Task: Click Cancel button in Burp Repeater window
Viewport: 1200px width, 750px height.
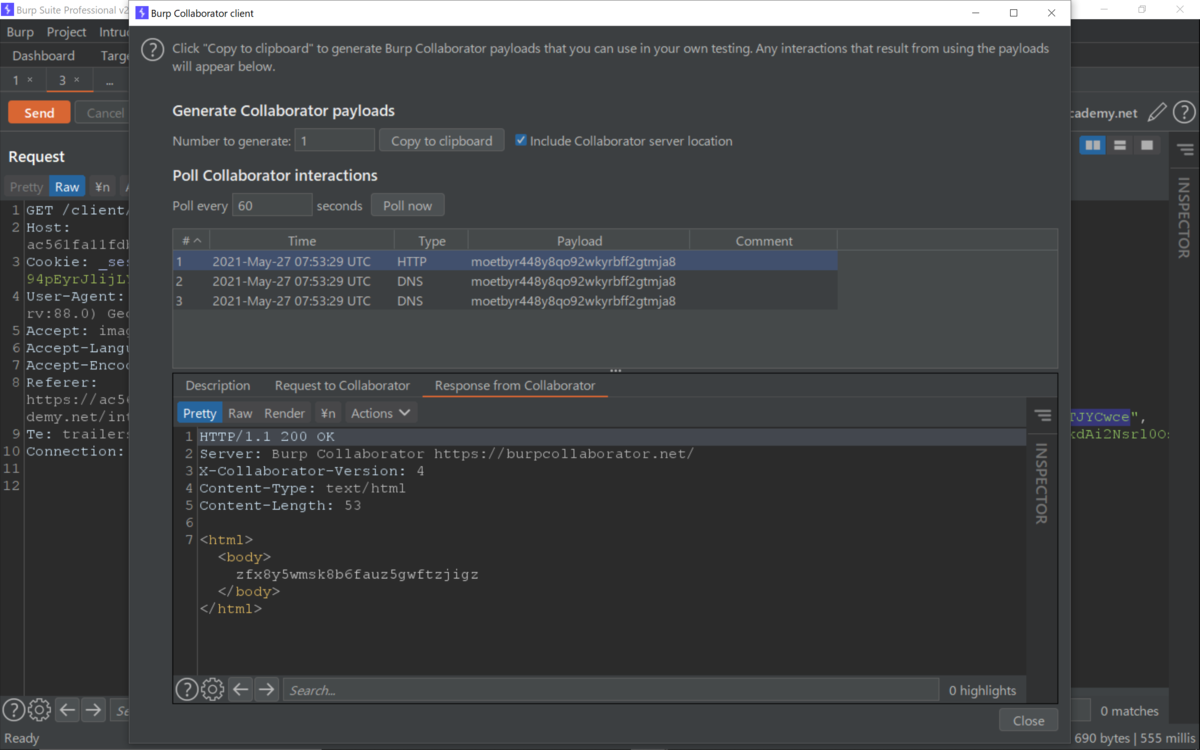Action: coord(102,113)
